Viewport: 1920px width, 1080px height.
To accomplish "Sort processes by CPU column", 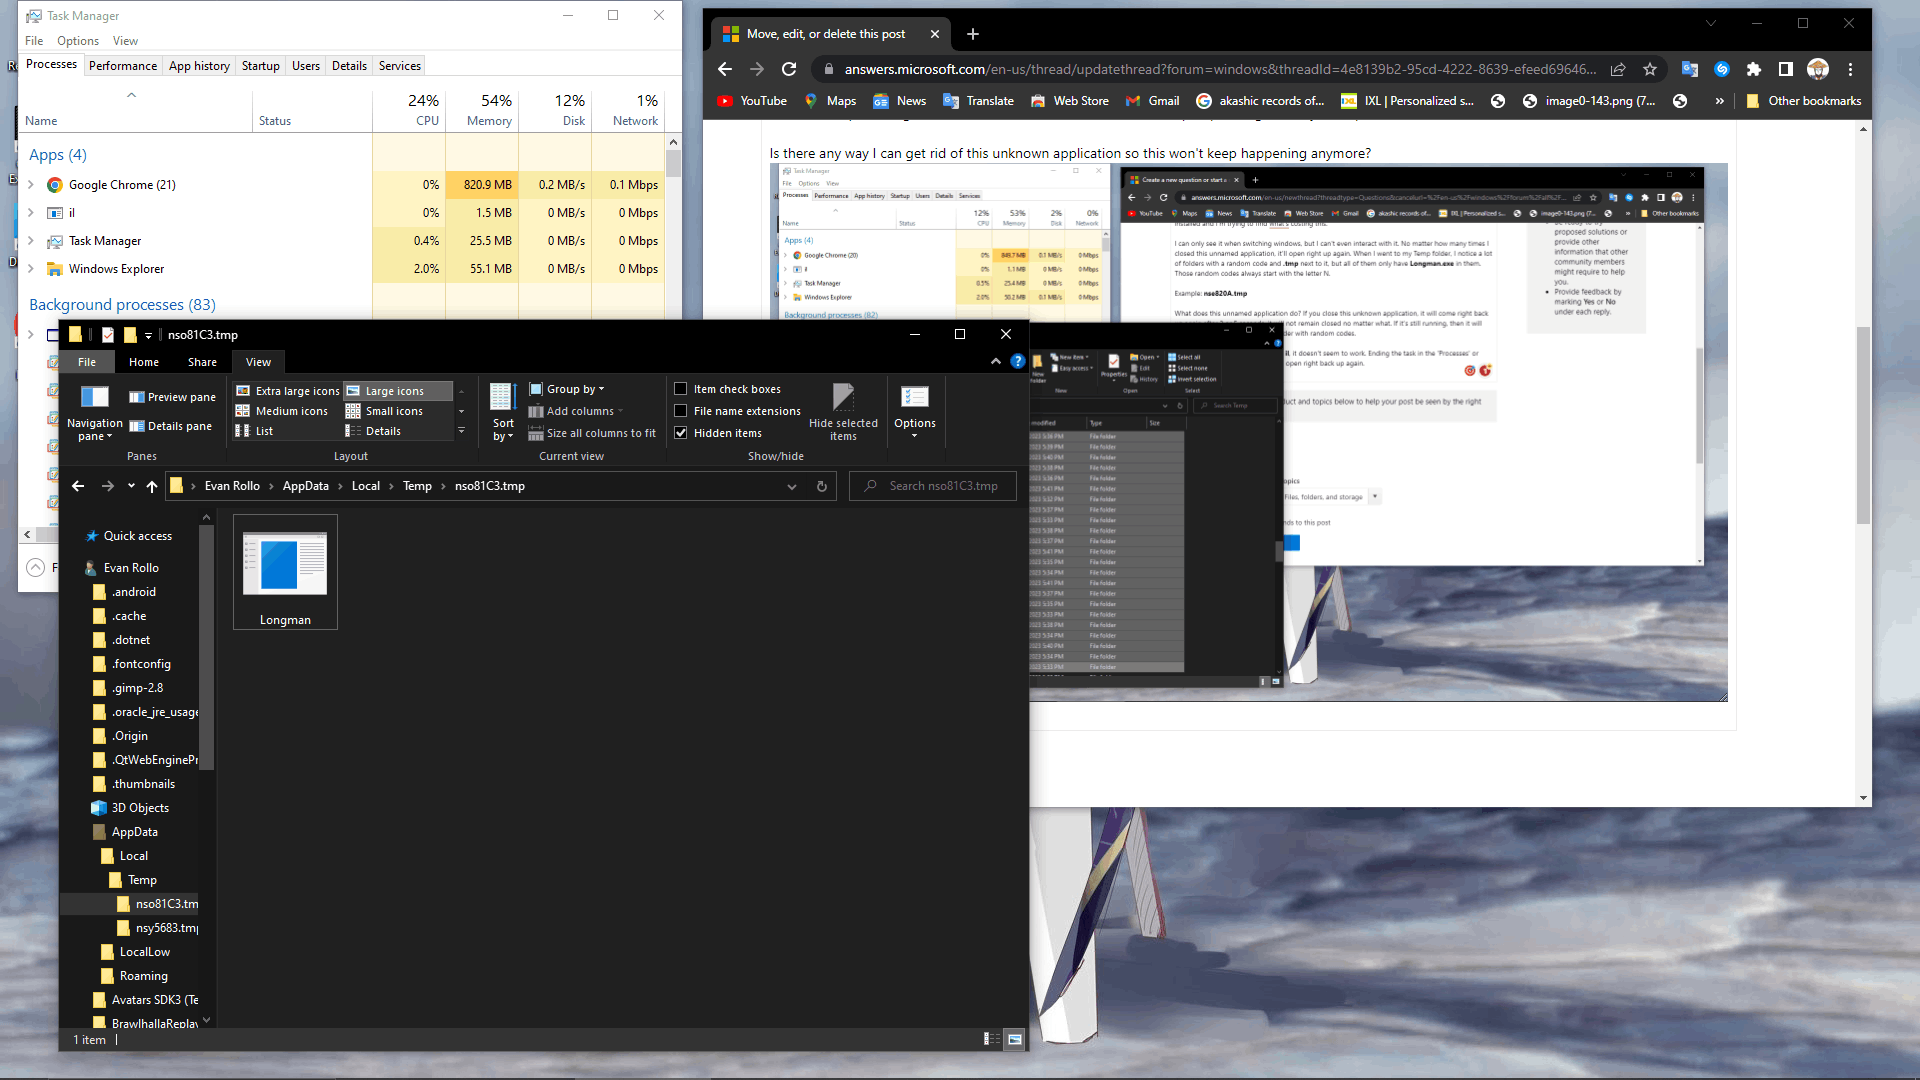I will (x=410, y=110).
